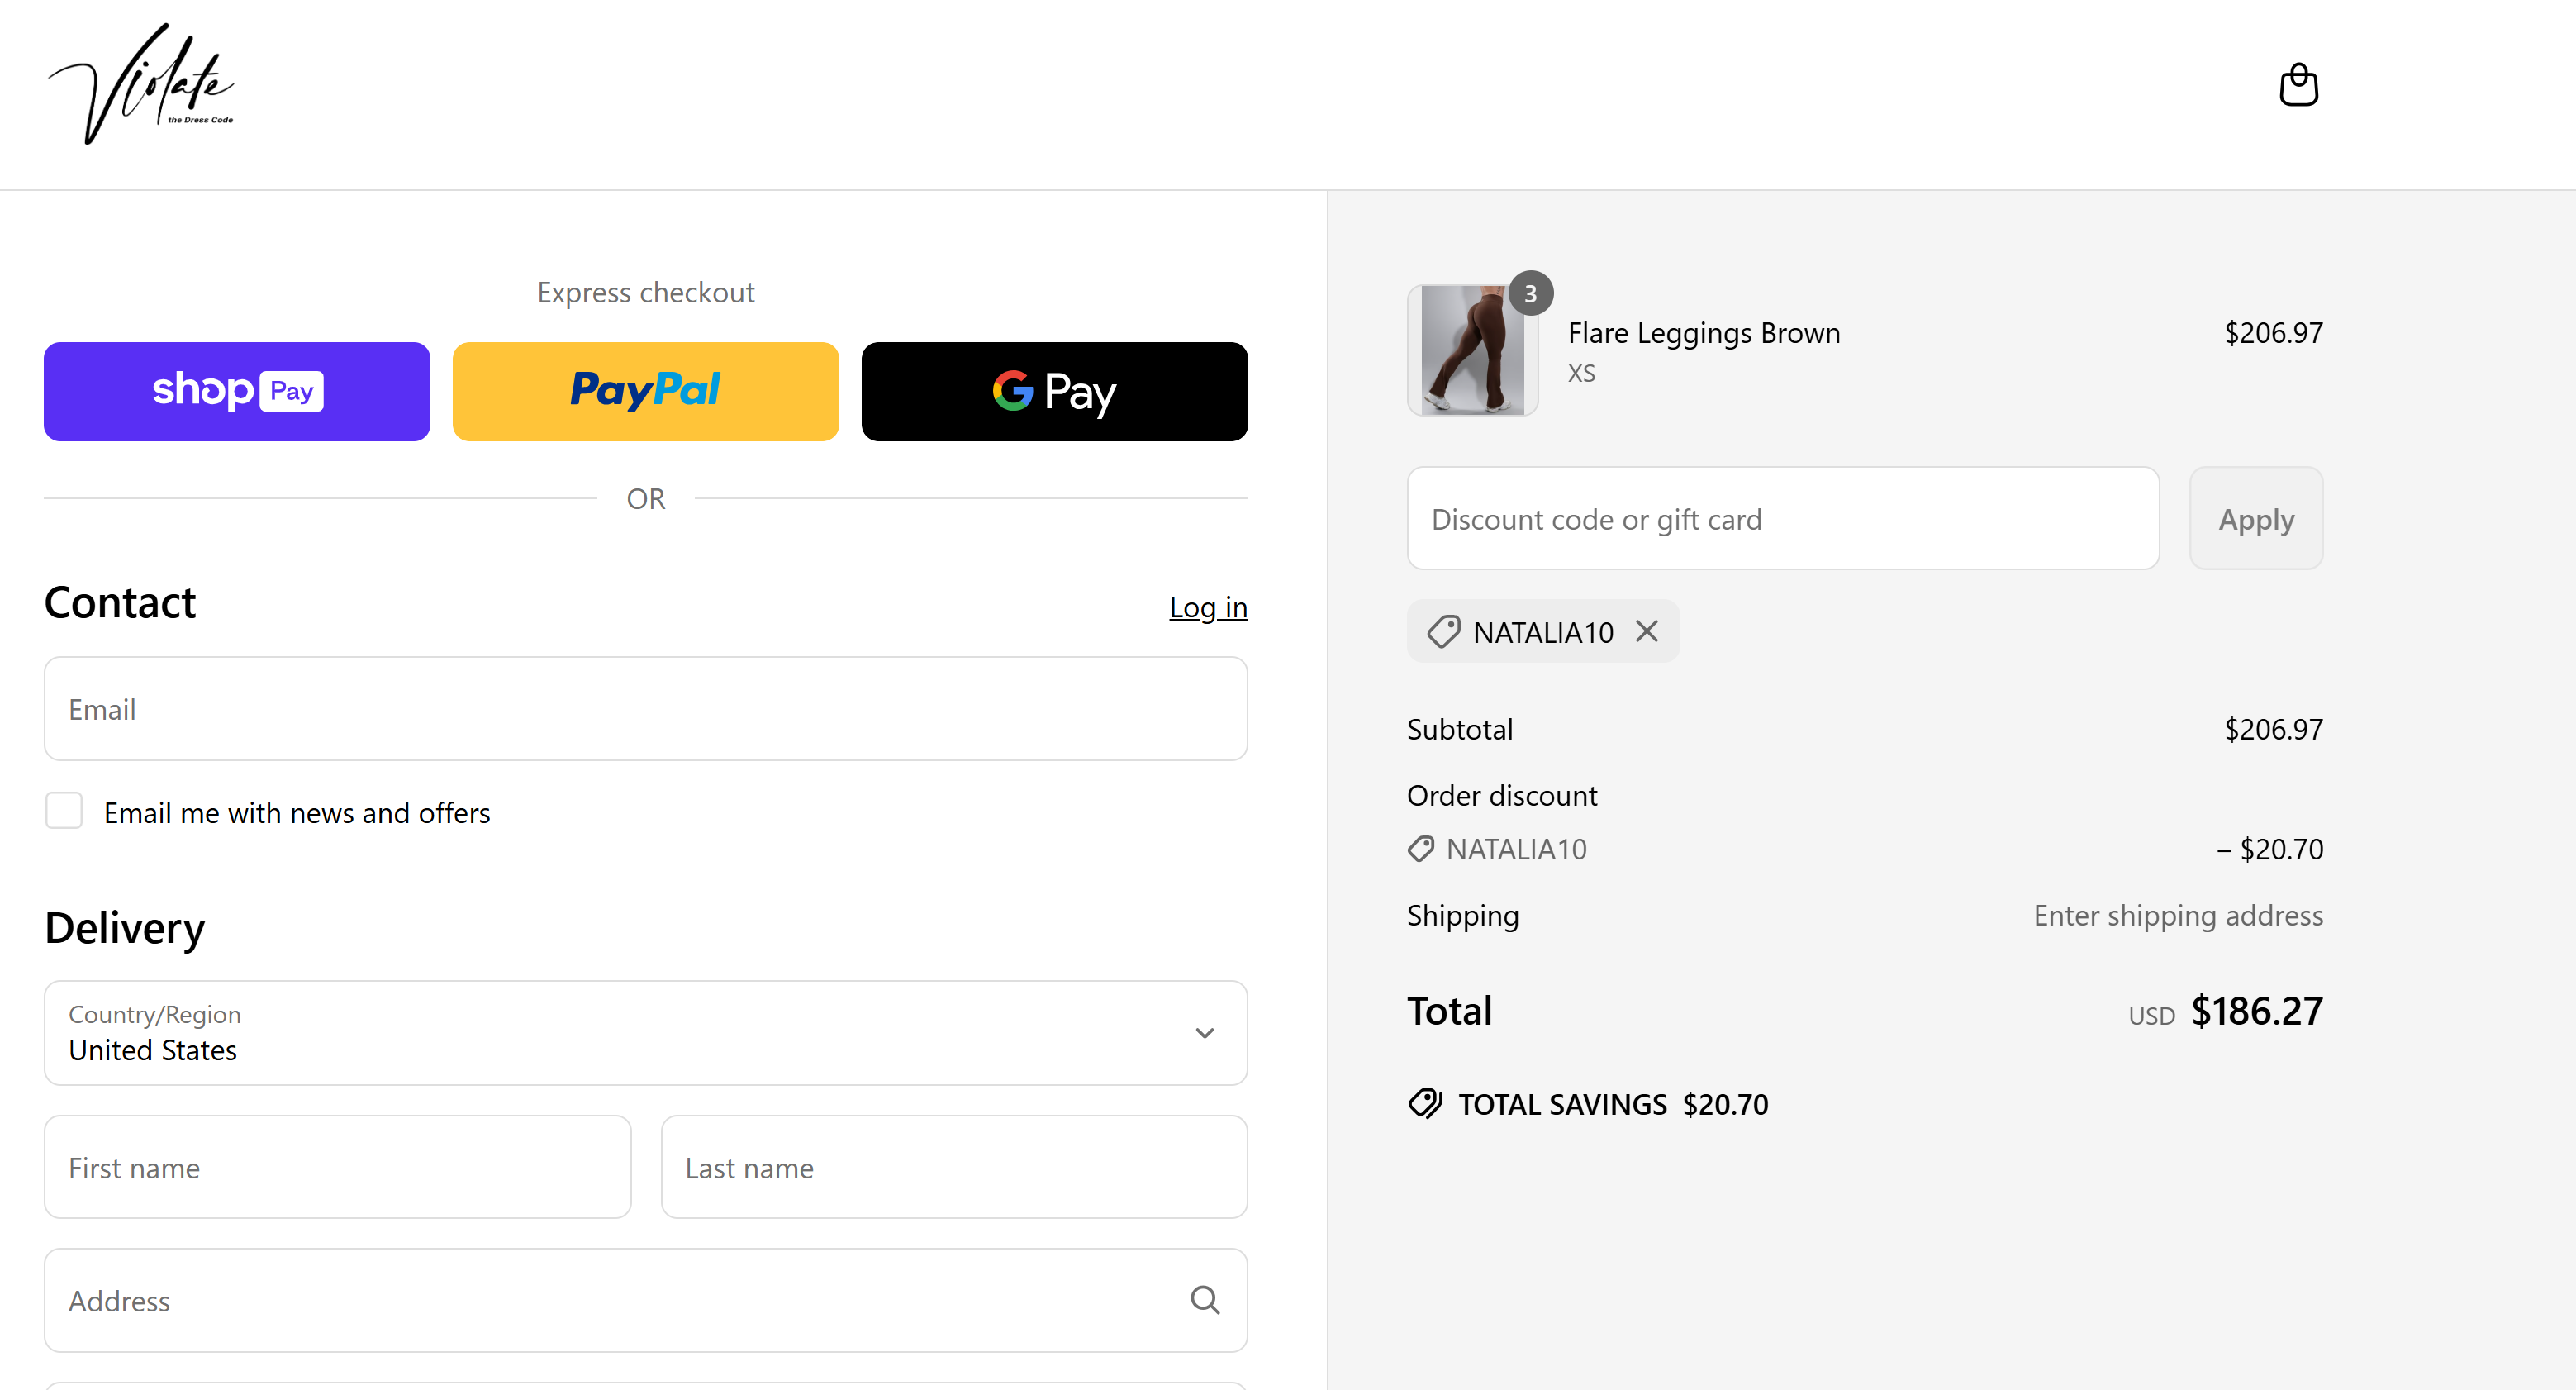Apply the discount code
Screen dimensions: 2576x1390
2256,518
